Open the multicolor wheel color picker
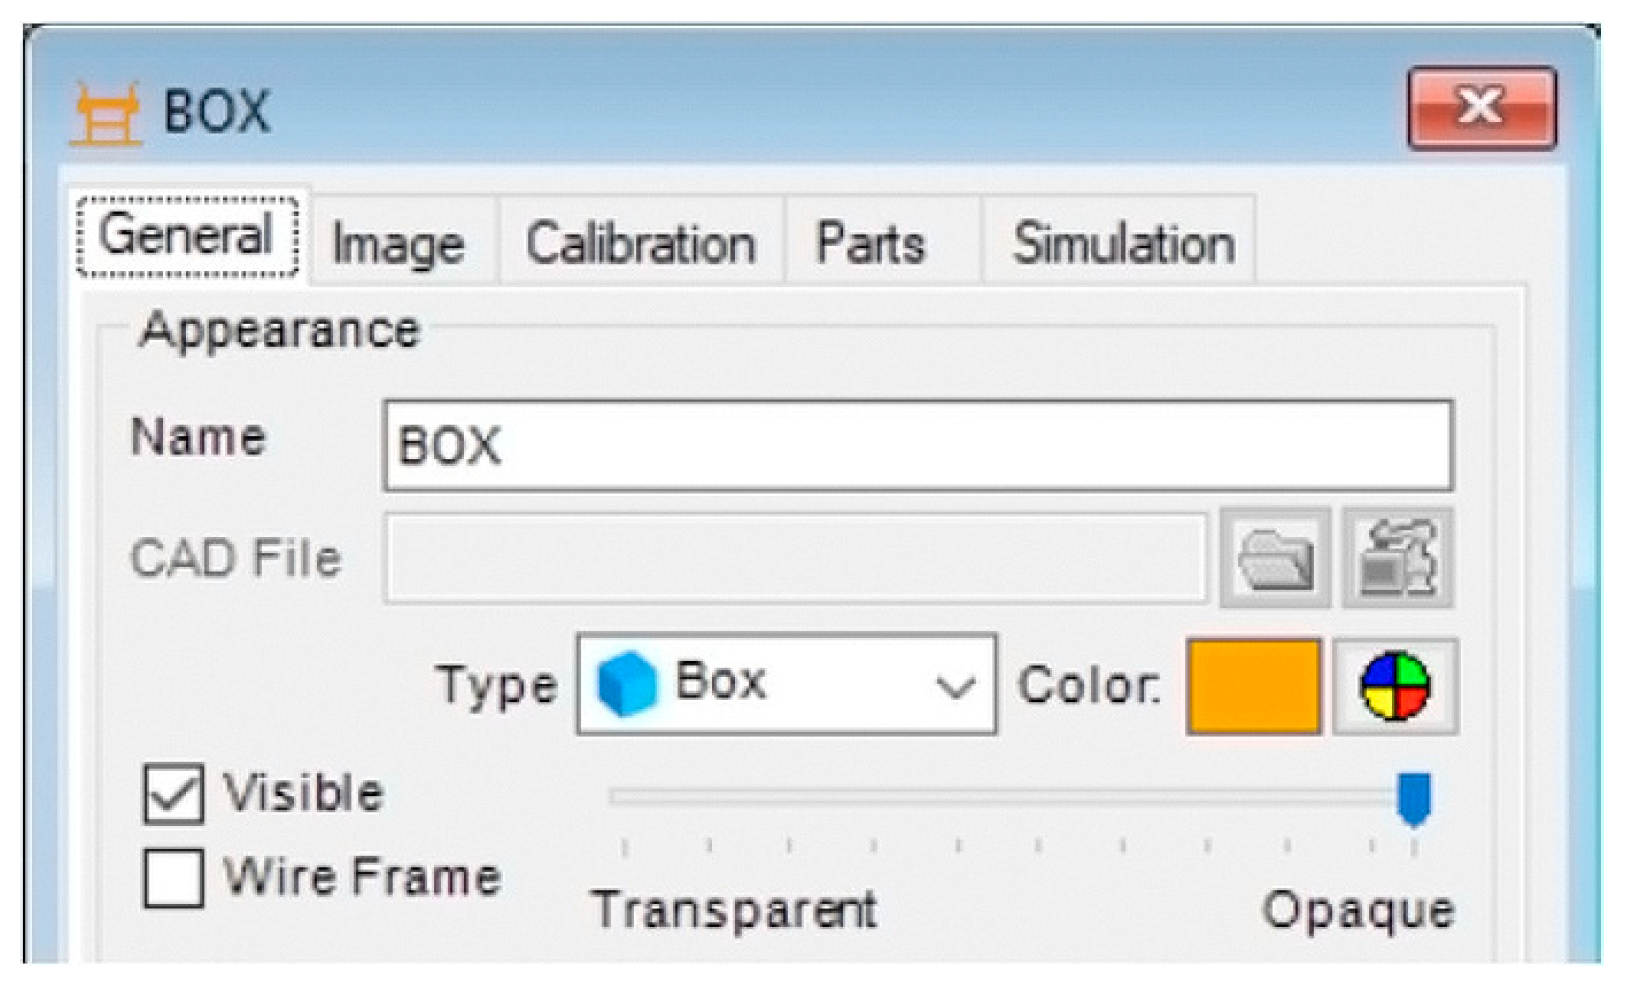Image resolution: width=1627 pixels, height=990 pixels. pos(1395,687)
